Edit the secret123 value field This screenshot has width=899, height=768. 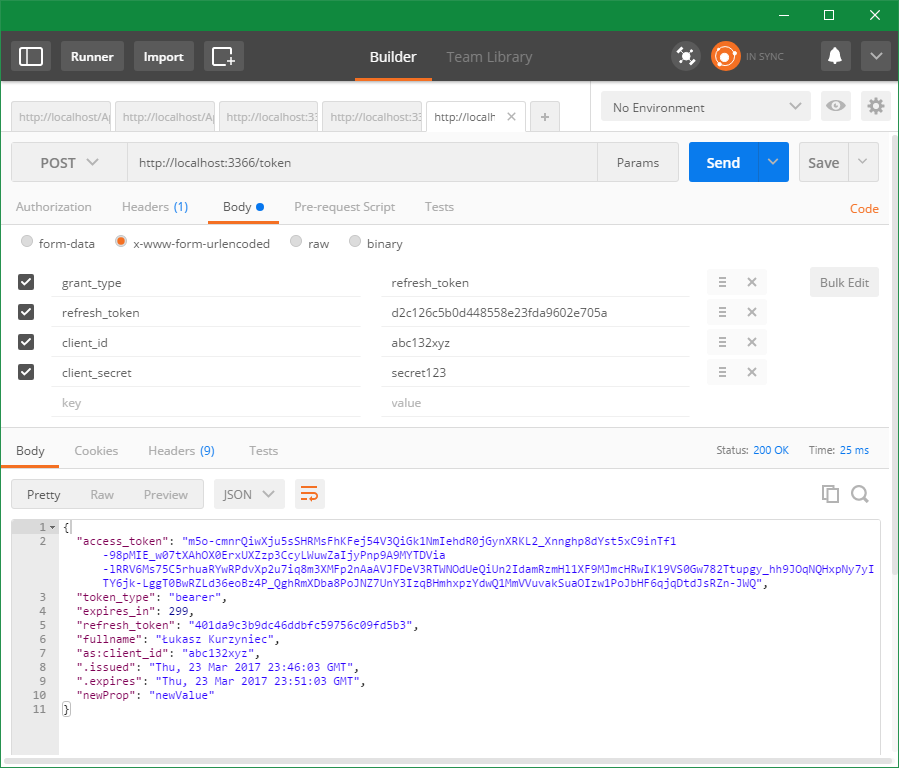(535, 372)
